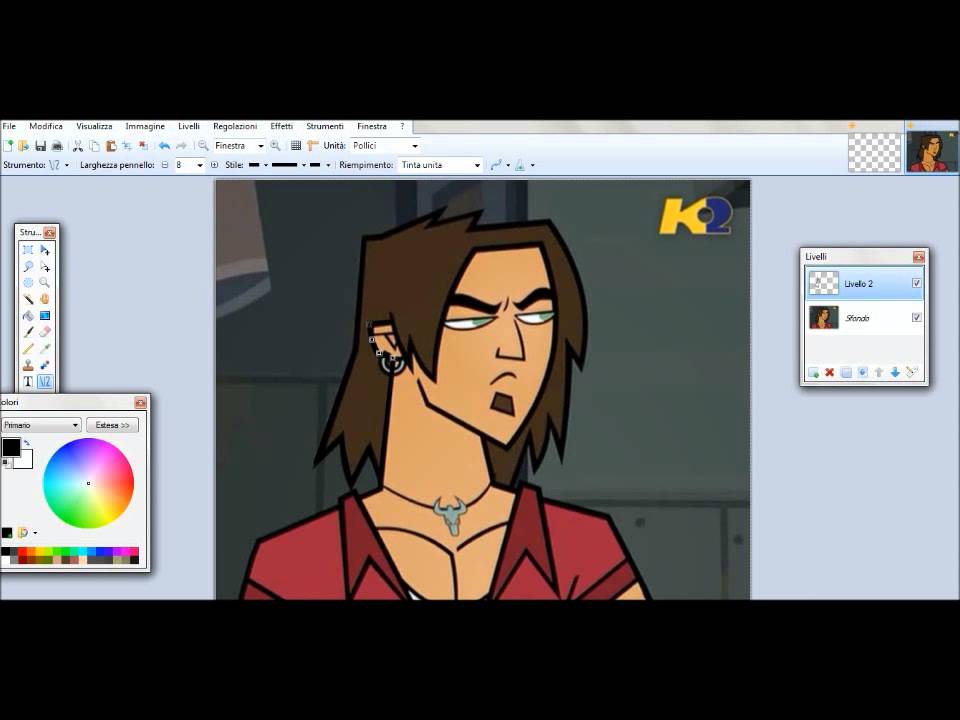This screenshot has width=960, height=720.
Task: Click the Crop to selection icon
Action: click(127, 146)
